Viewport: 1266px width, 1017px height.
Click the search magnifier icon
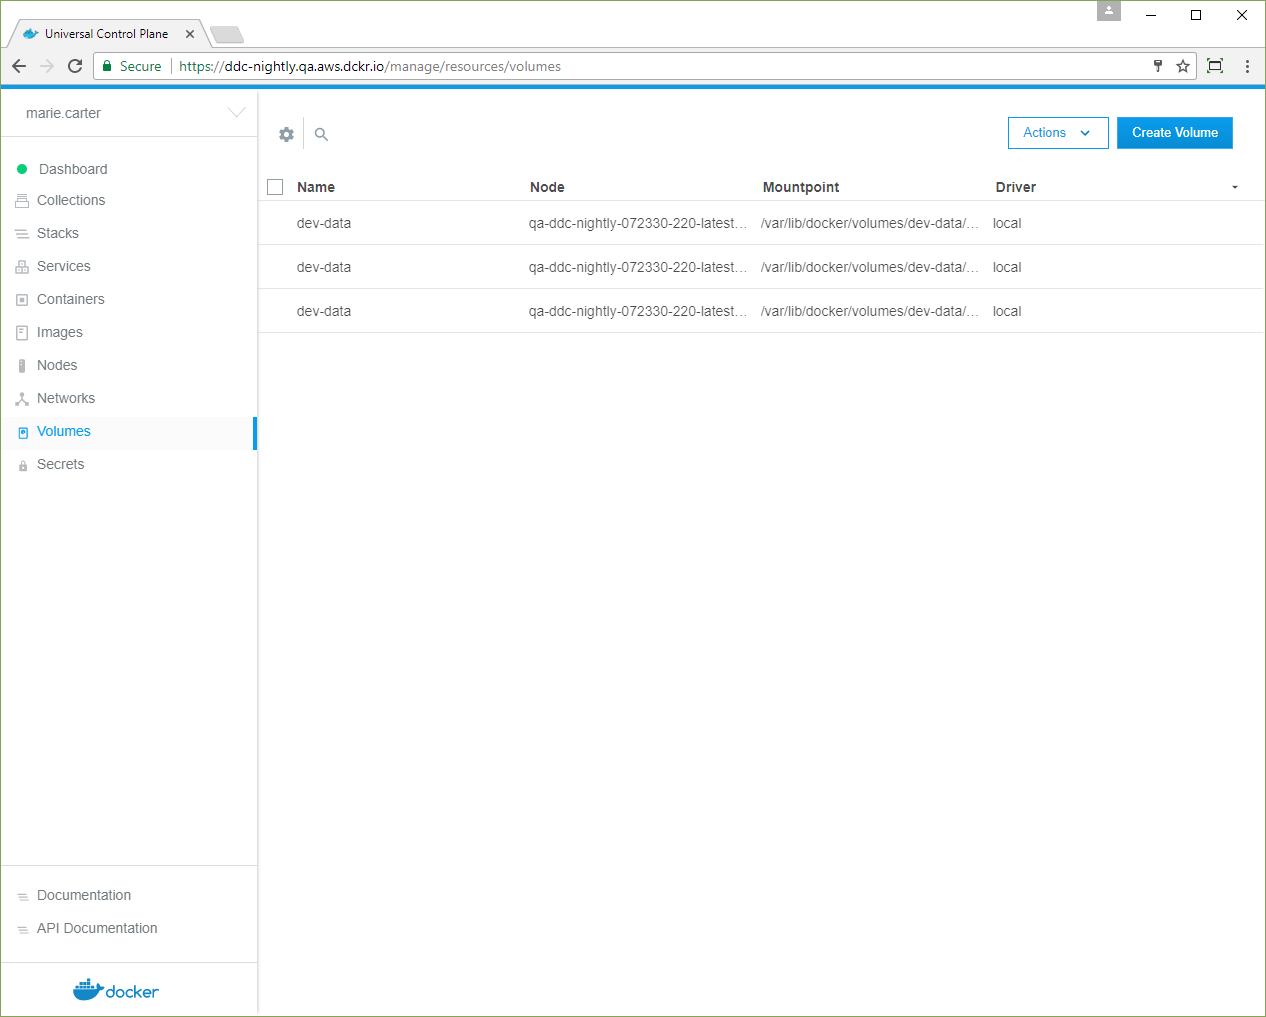(321, 134)
